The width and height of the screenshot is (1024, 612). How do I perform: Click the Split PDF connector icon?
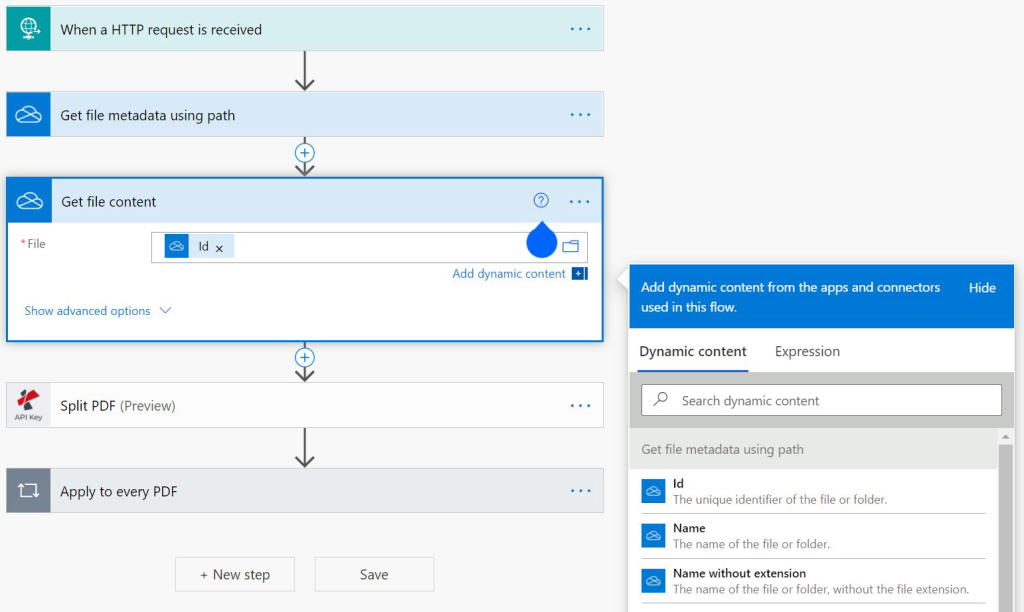point(28,406)
